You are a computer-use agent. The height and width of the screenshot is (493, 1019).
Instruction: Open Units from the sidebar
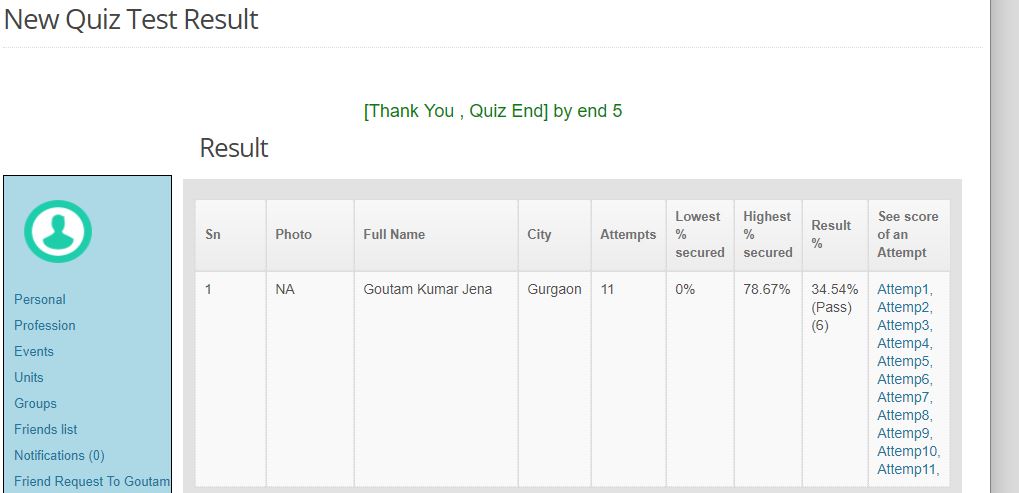(29, 377)
